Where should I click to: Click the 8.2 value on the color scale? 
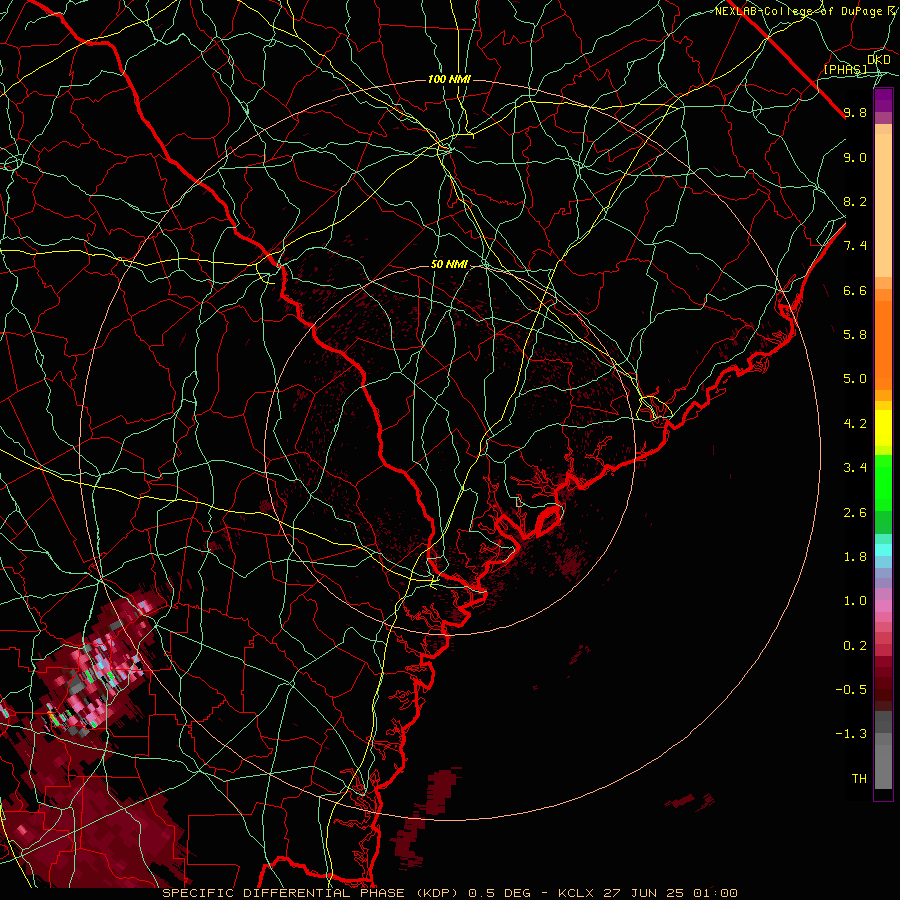(x=855, y=201)
